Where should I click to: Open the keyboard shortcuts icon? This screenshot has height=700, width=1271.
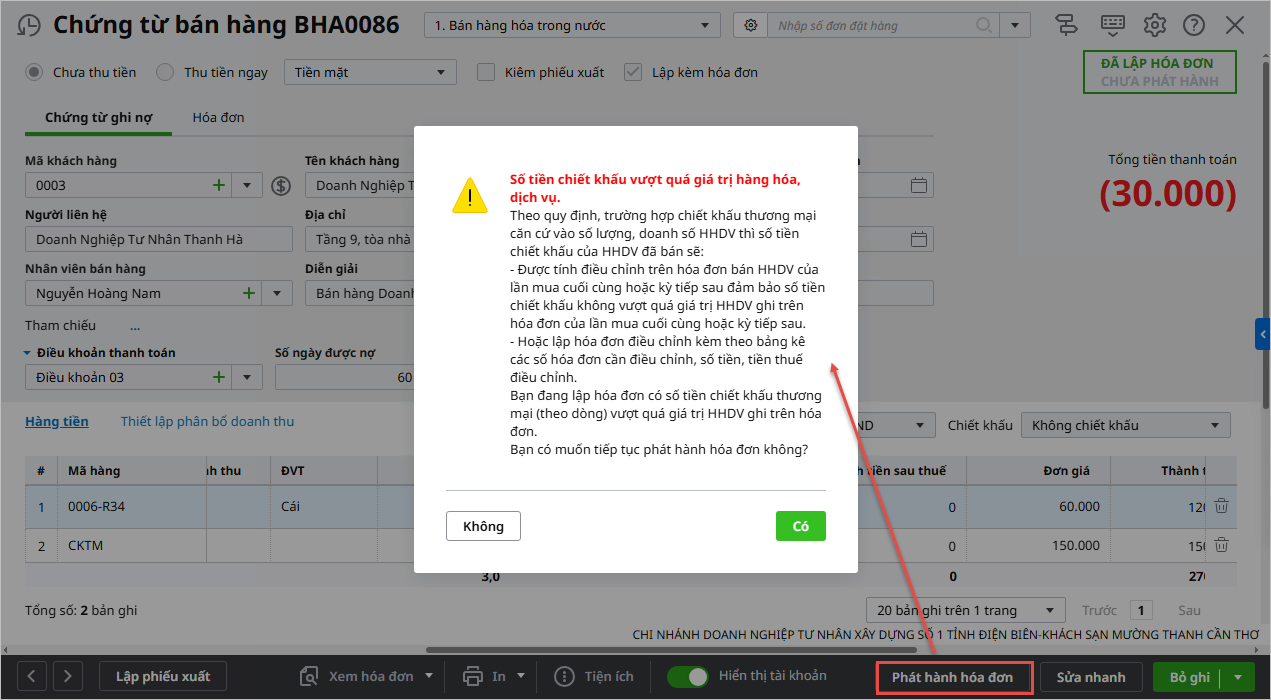[1113, 25]
